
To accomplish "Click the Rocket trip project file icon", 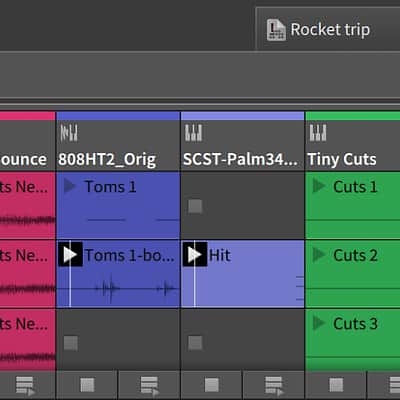I will [276, 30].
